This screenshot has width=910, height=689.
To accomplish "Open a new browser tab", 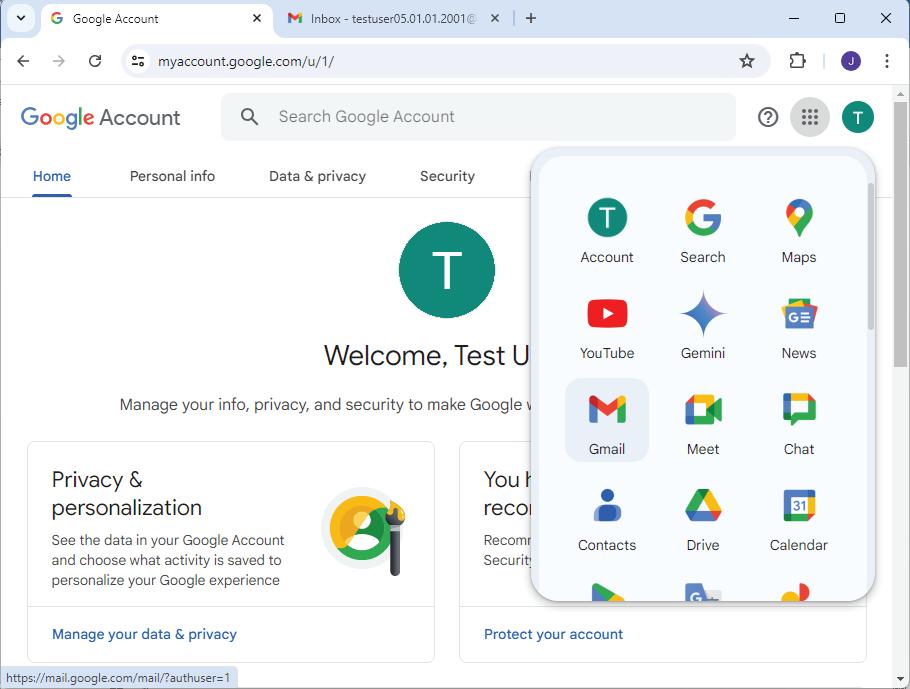I will click(530, 19).
